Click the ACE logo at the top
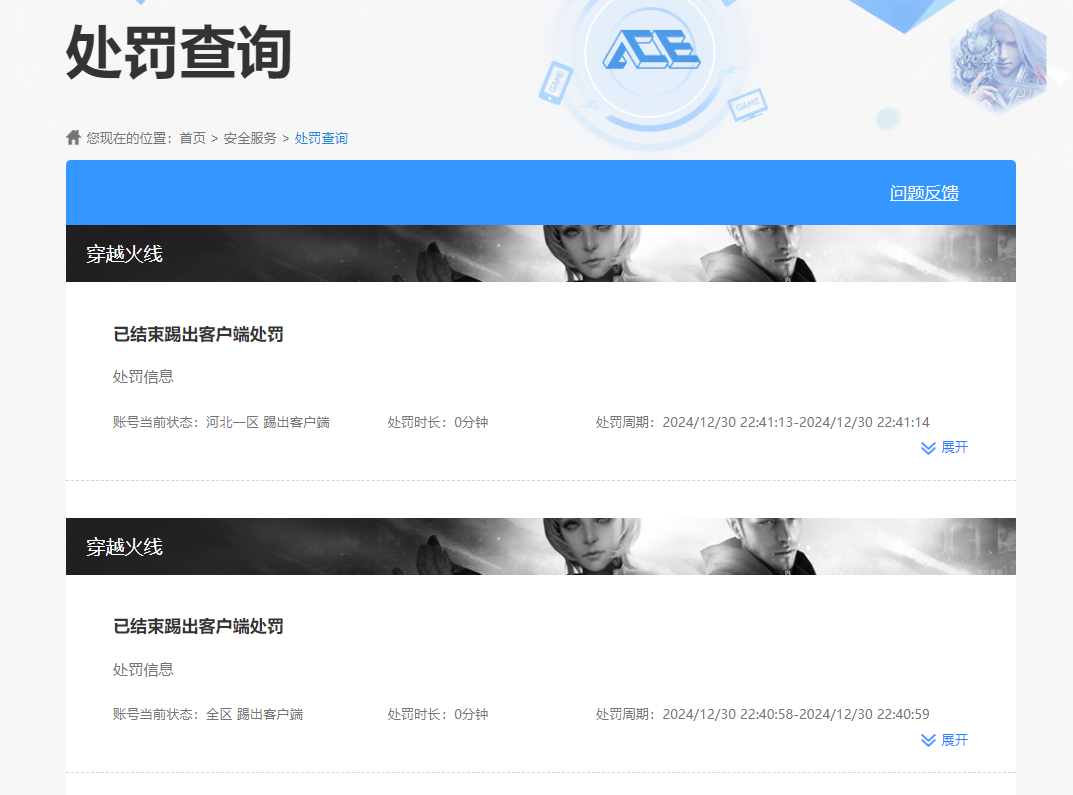This screenshot has width=1073, height=795. click(651, 50)
